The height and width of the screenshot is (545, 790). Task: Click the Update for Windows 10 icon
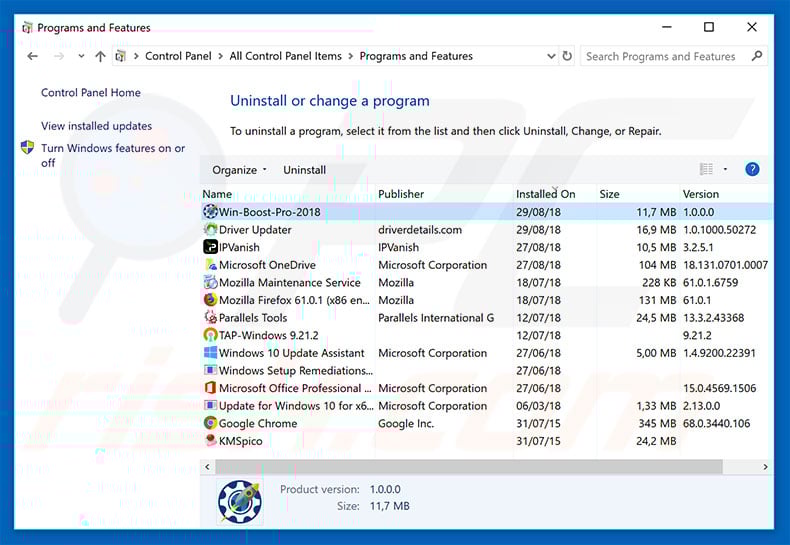210,405
